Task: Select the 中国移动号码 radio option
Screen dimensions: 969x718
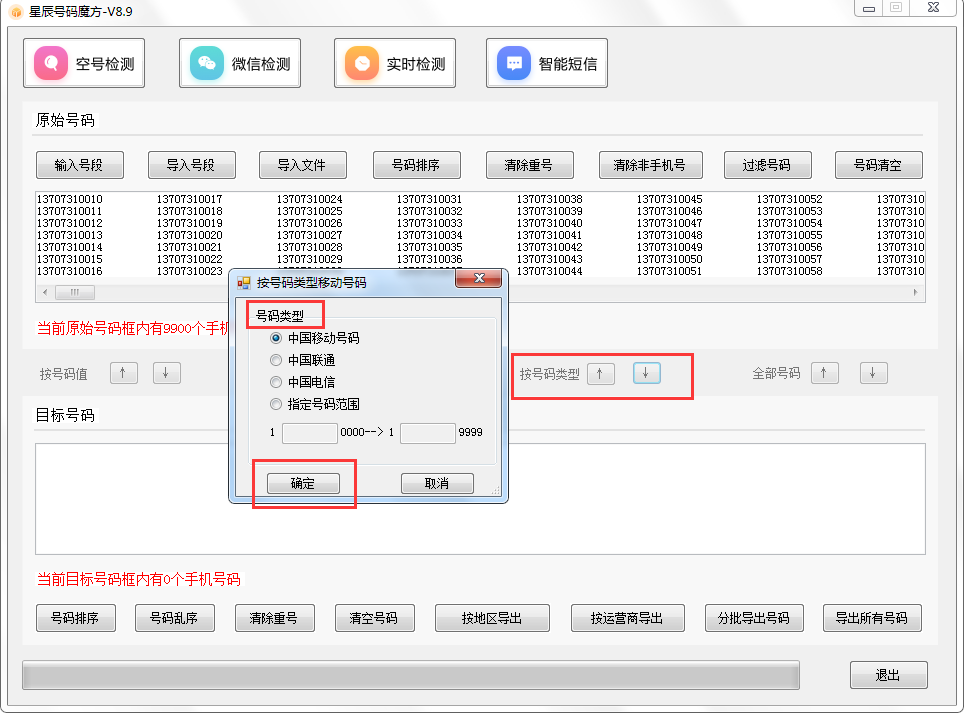Action: [276, 338]
